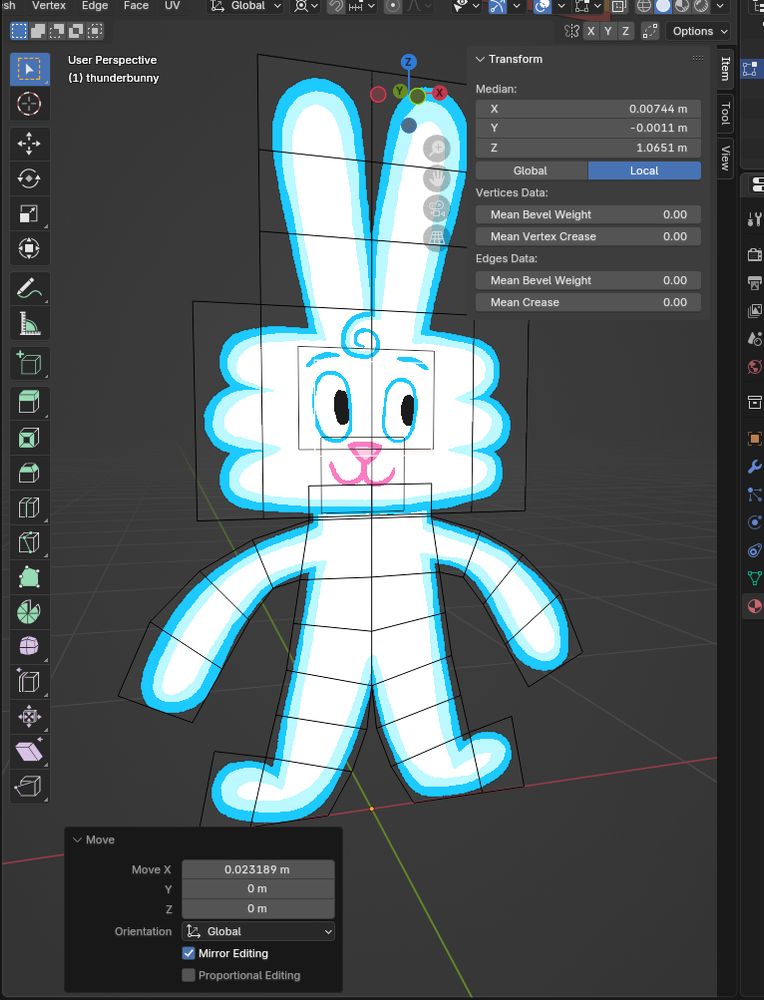Viewport: 764px width, 1000px height.
Task: Select the Shear tool
Action: point(29,751)
